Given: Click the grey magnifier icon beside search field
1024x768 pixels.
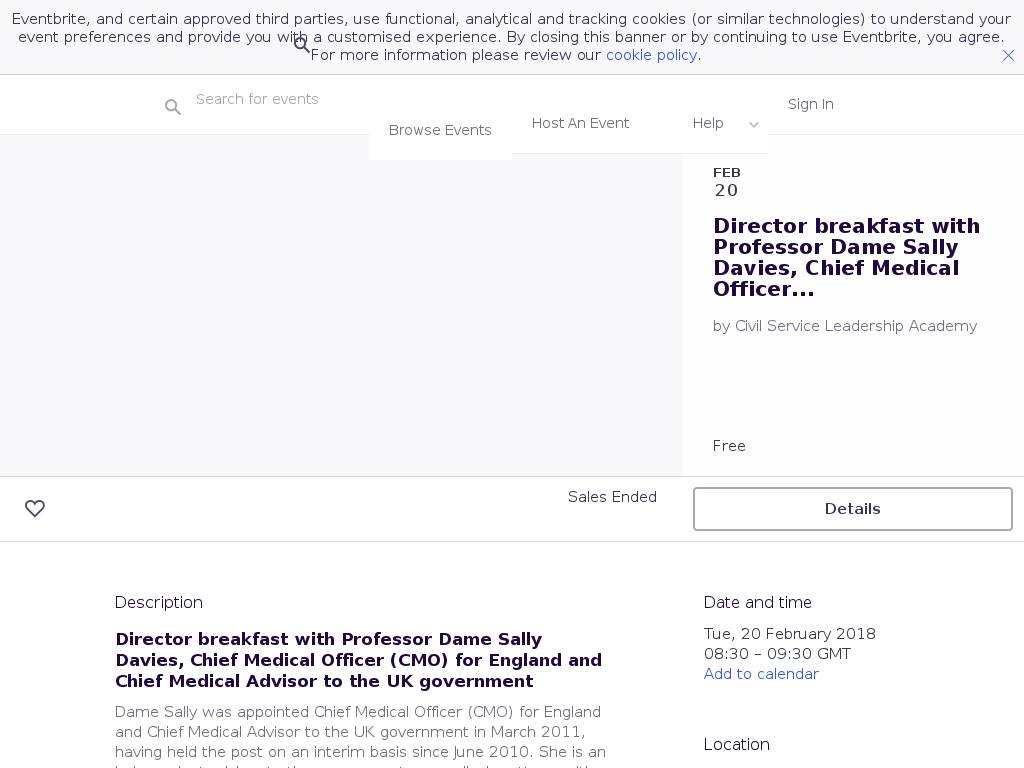Looking at the screenshot, I should [173, 107].
